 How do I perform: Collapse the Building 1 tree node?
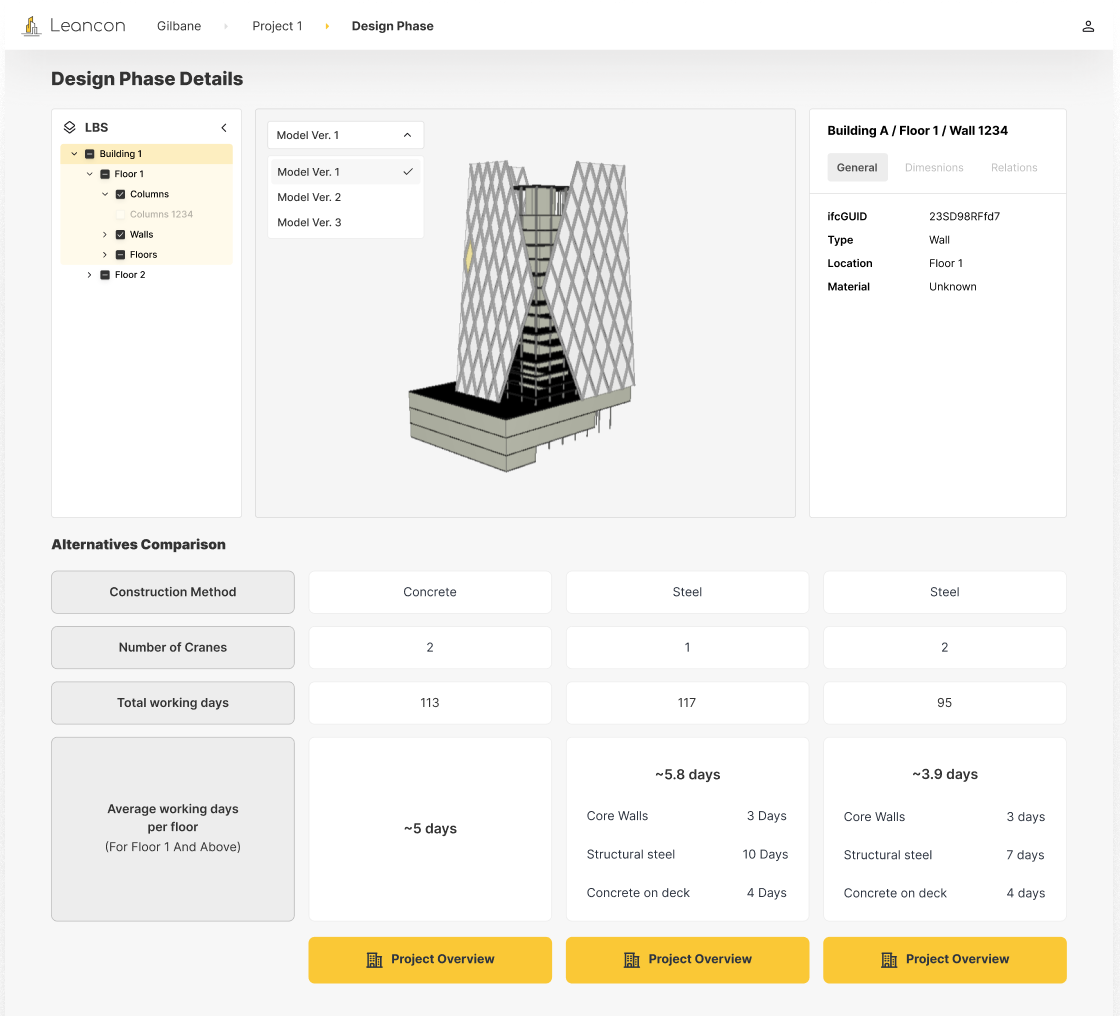(x=74, y=153)
